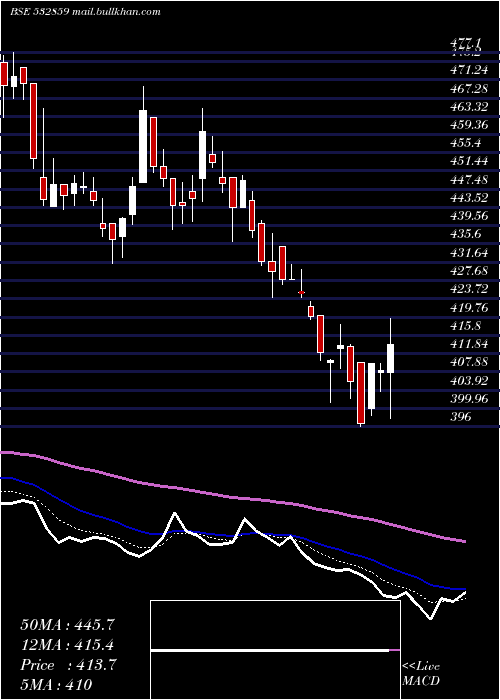Select the 415.8 price axis label
This screenshot has width=500, height=700.
coord(466,326)
